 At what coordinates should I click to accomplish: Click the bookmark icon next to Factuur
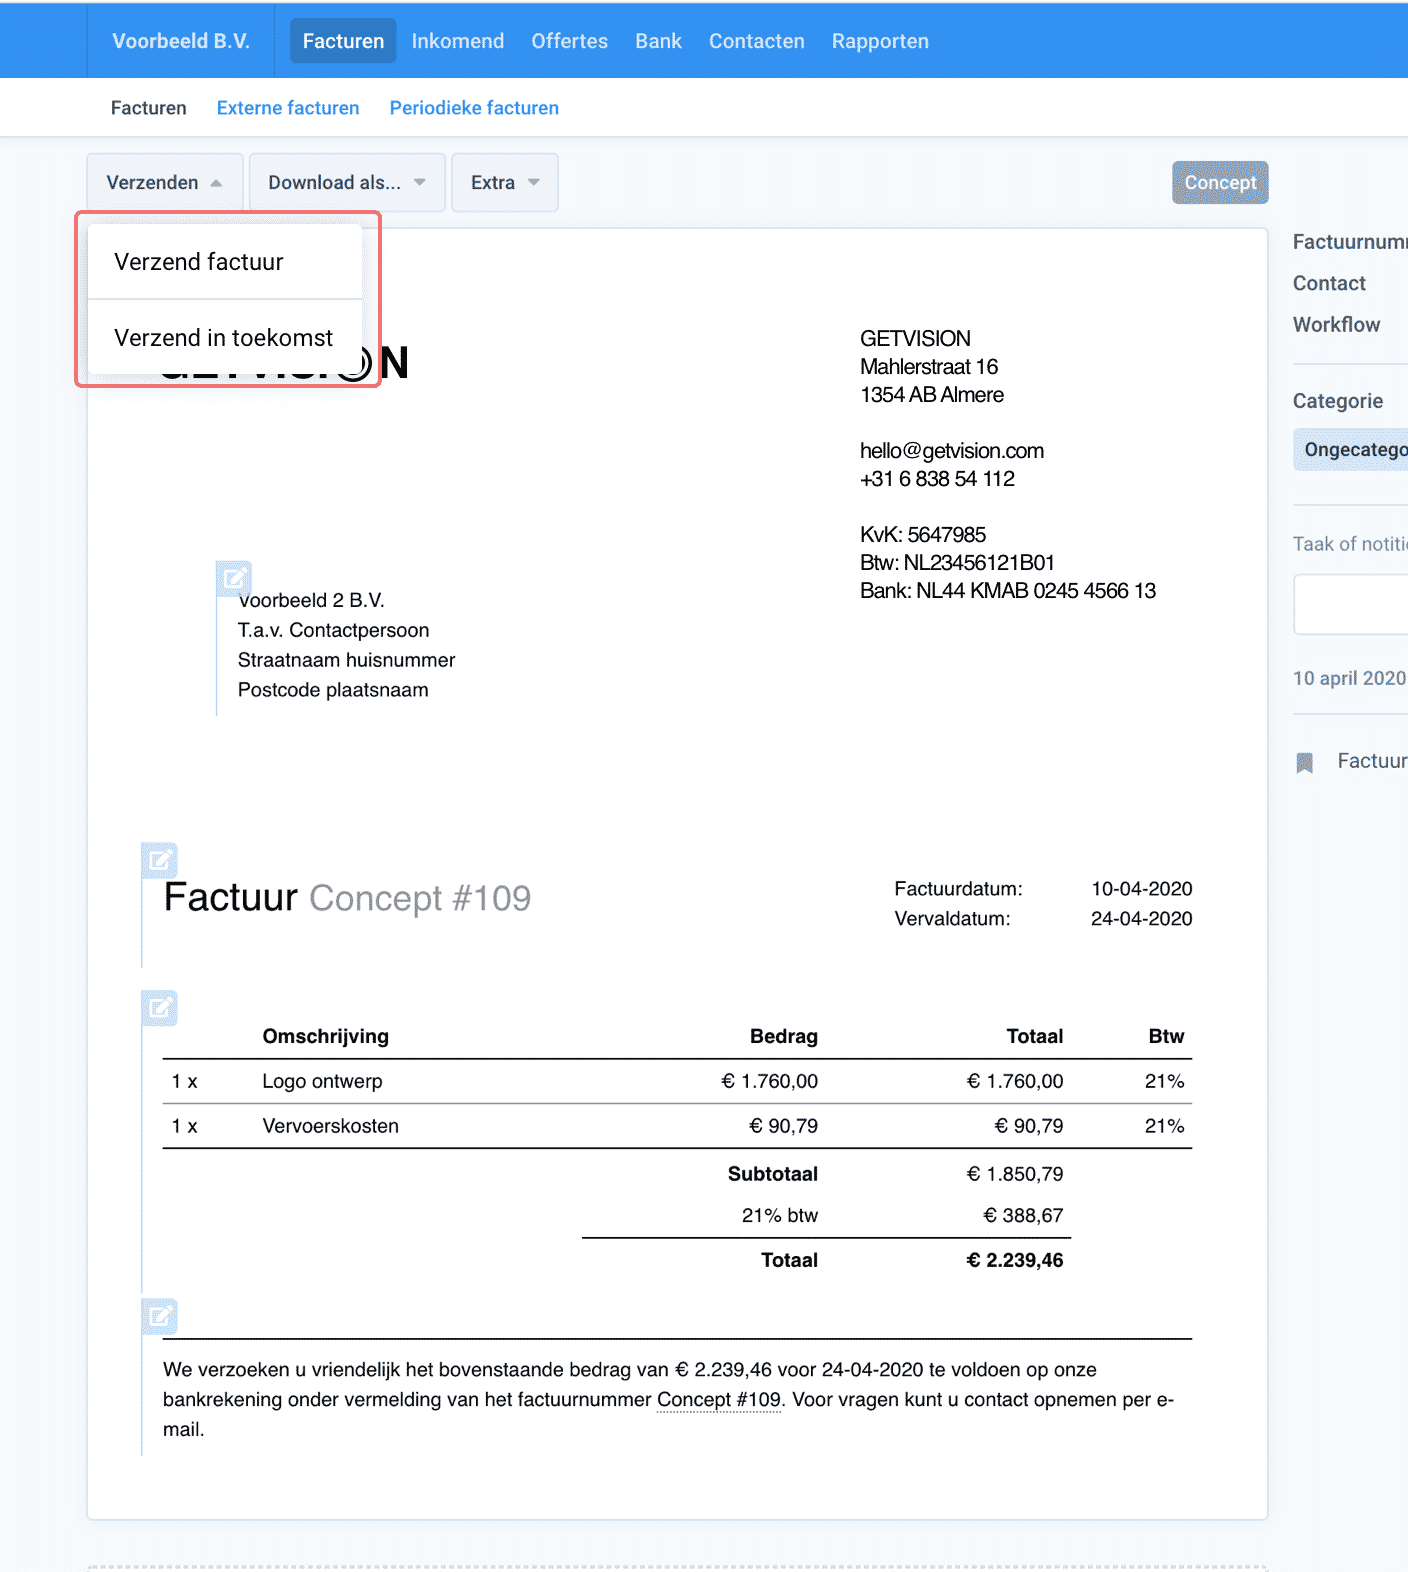tap(1304, 763)
